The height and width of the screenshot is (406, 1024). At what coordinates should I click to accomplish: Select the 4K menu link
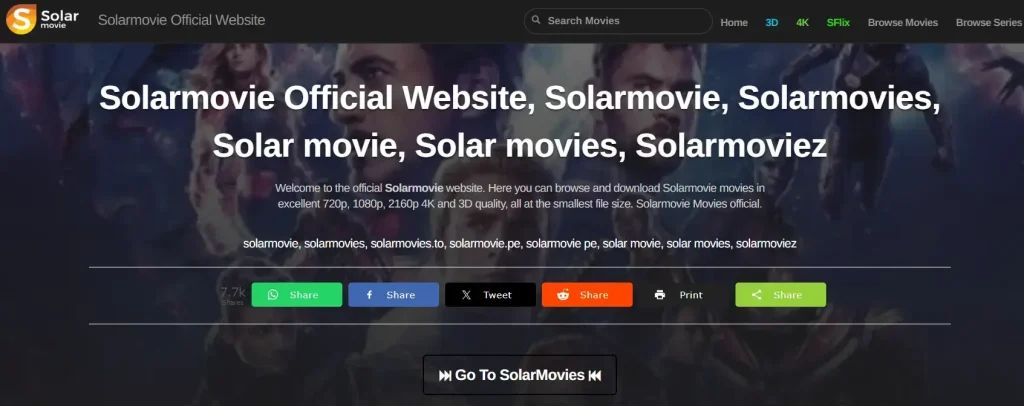802,22
